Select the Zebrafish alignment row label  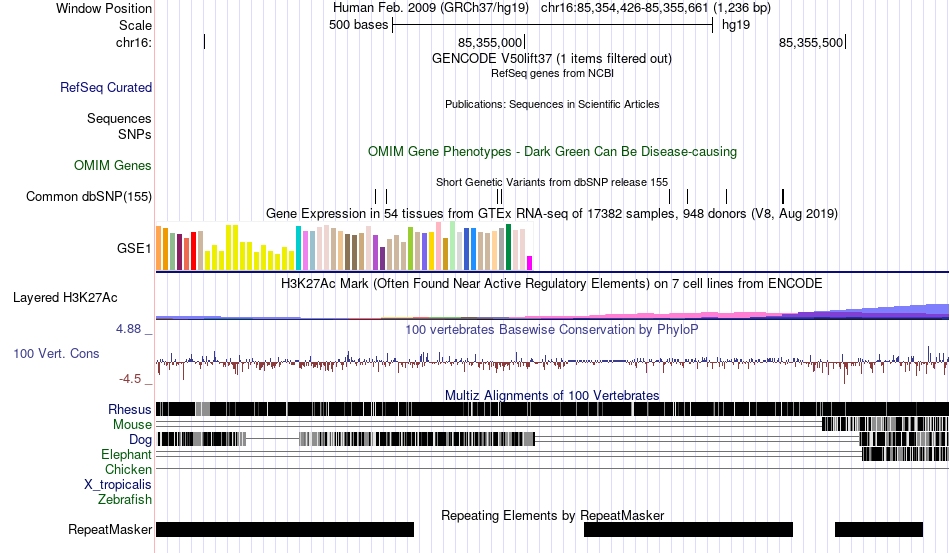pos(125,500)
